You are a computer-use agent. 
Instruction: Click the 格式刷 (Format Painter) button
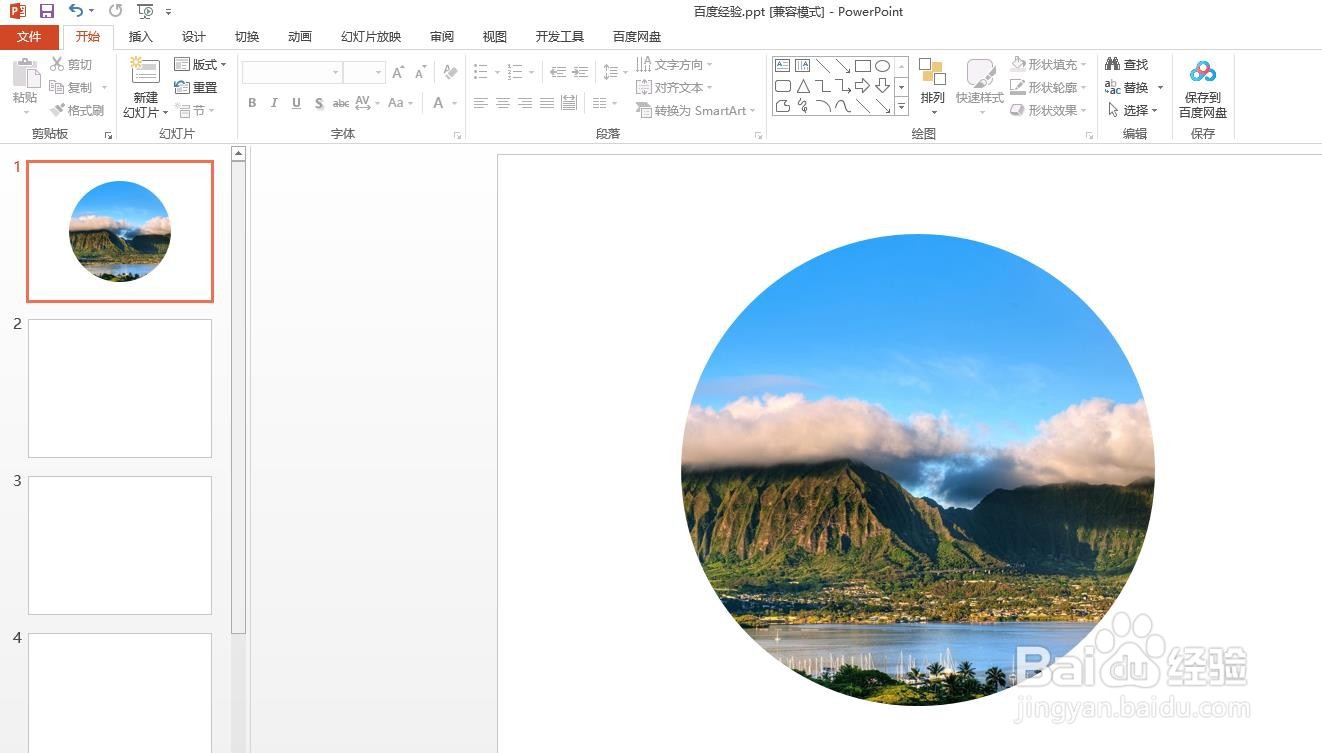77,110
